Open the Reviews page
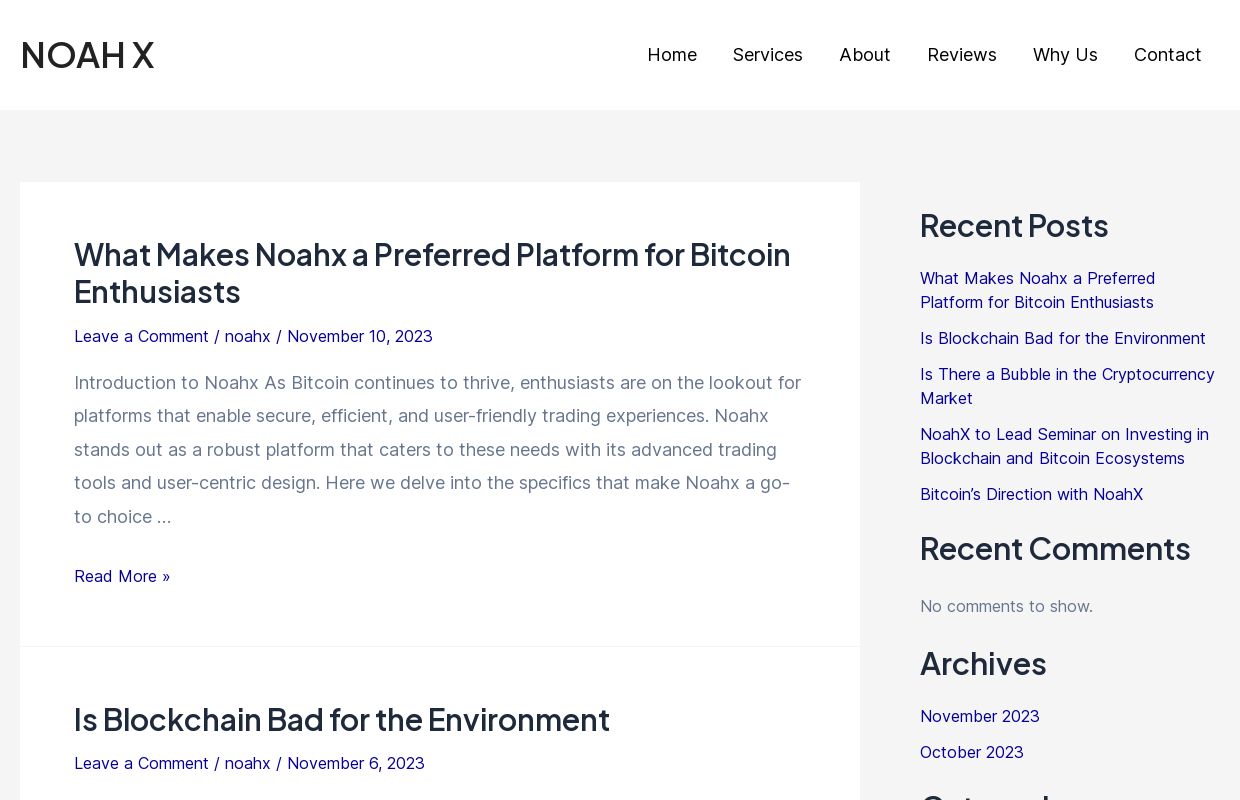The image size is (1240, 800). pos(961,55)
